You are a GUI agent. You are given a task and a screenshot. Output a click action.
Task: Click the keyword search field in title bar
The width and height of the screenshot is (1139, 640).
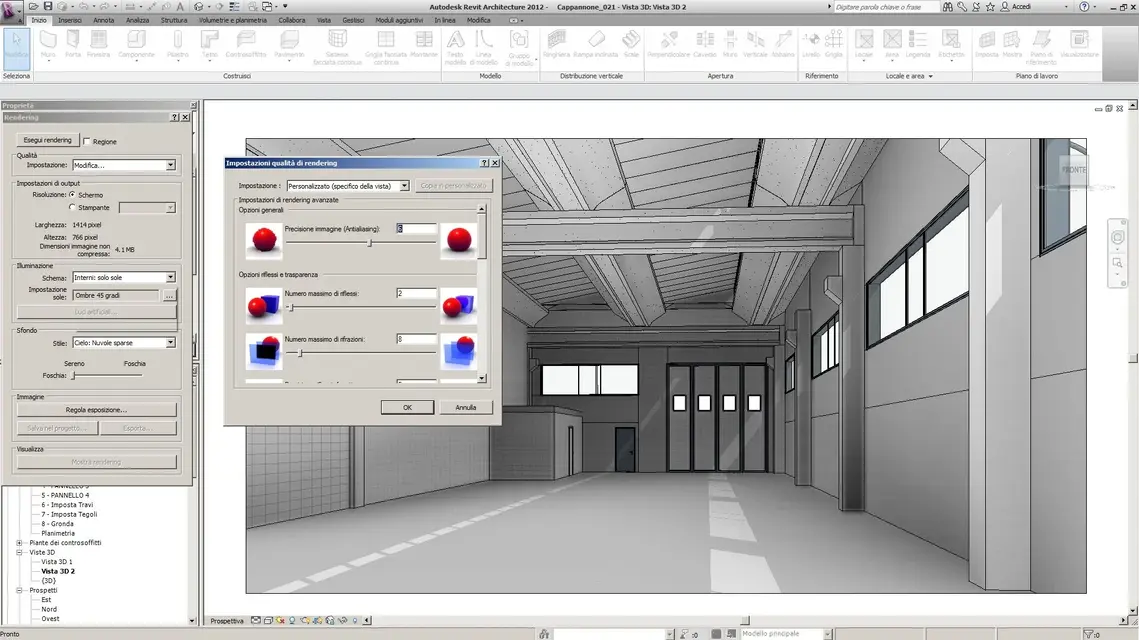click(885, 7)
